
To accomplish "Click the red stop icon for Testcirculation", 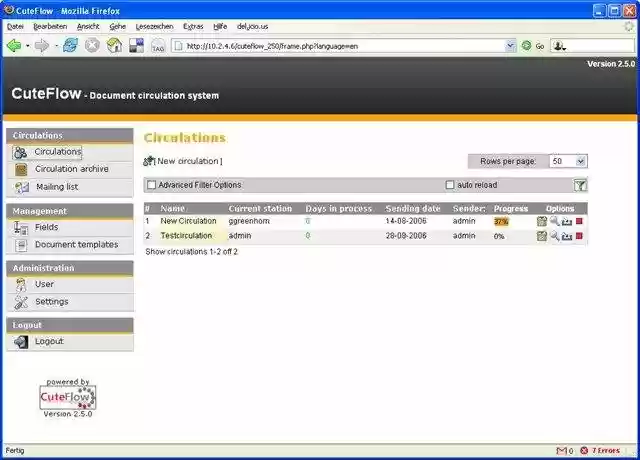I will [x=579, y=236].
